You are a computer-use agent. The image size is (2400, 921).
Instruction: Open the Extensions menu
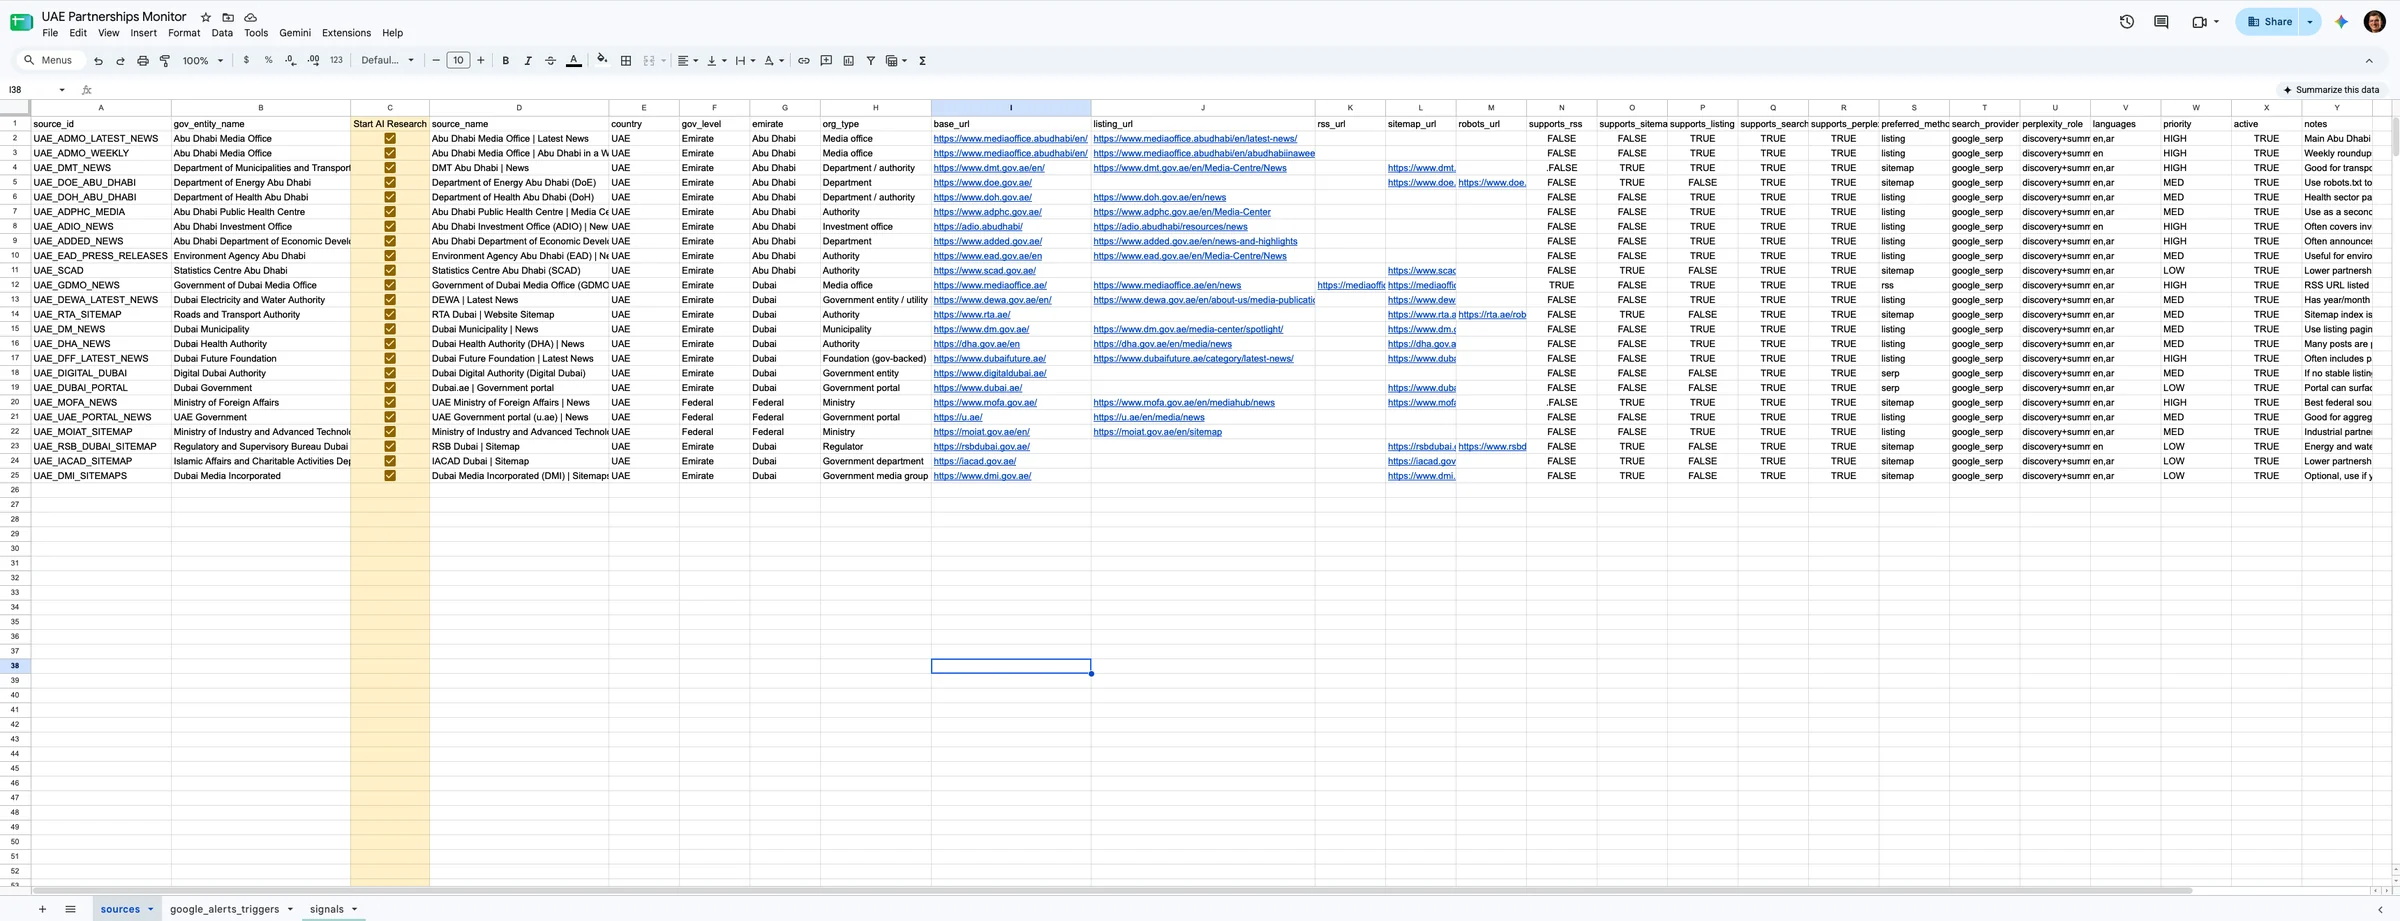point(346,33)
